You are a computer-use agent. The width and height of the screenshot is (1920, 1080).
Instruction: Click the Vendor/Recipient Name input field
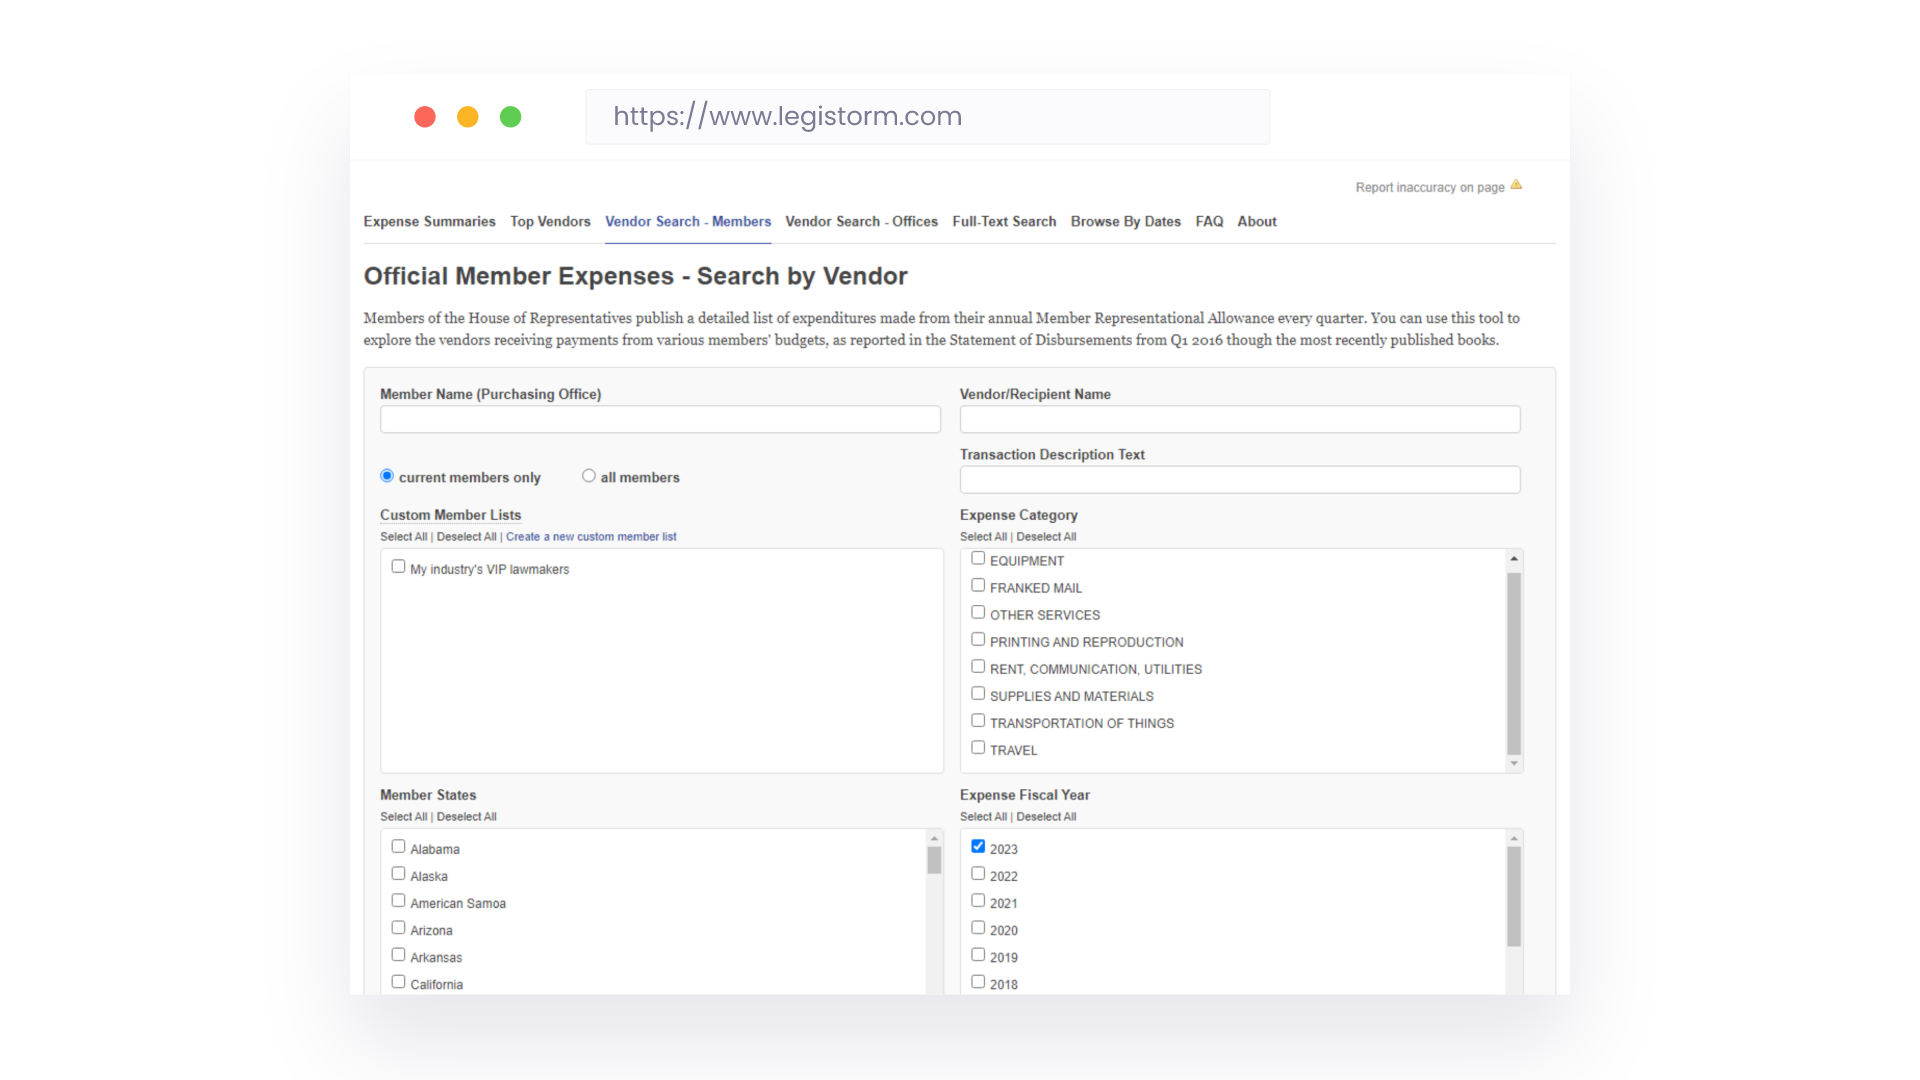1239,419
